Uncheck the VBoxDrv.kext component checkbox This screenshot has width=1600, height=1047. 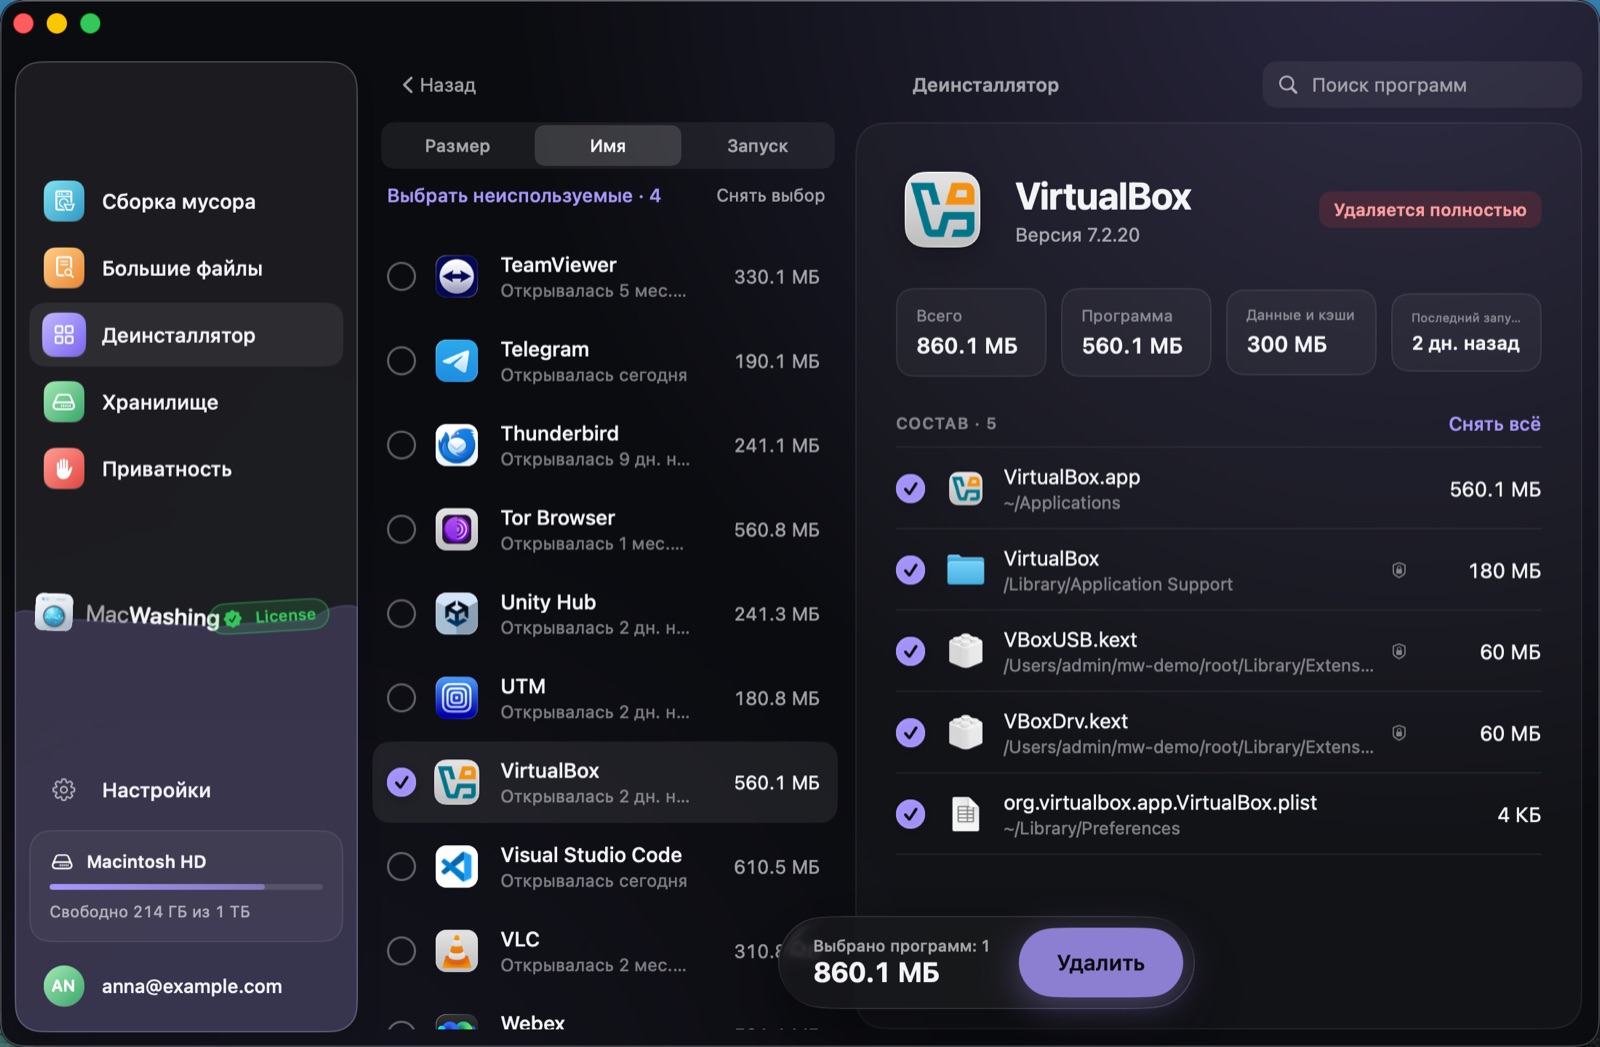pos(910,733)
